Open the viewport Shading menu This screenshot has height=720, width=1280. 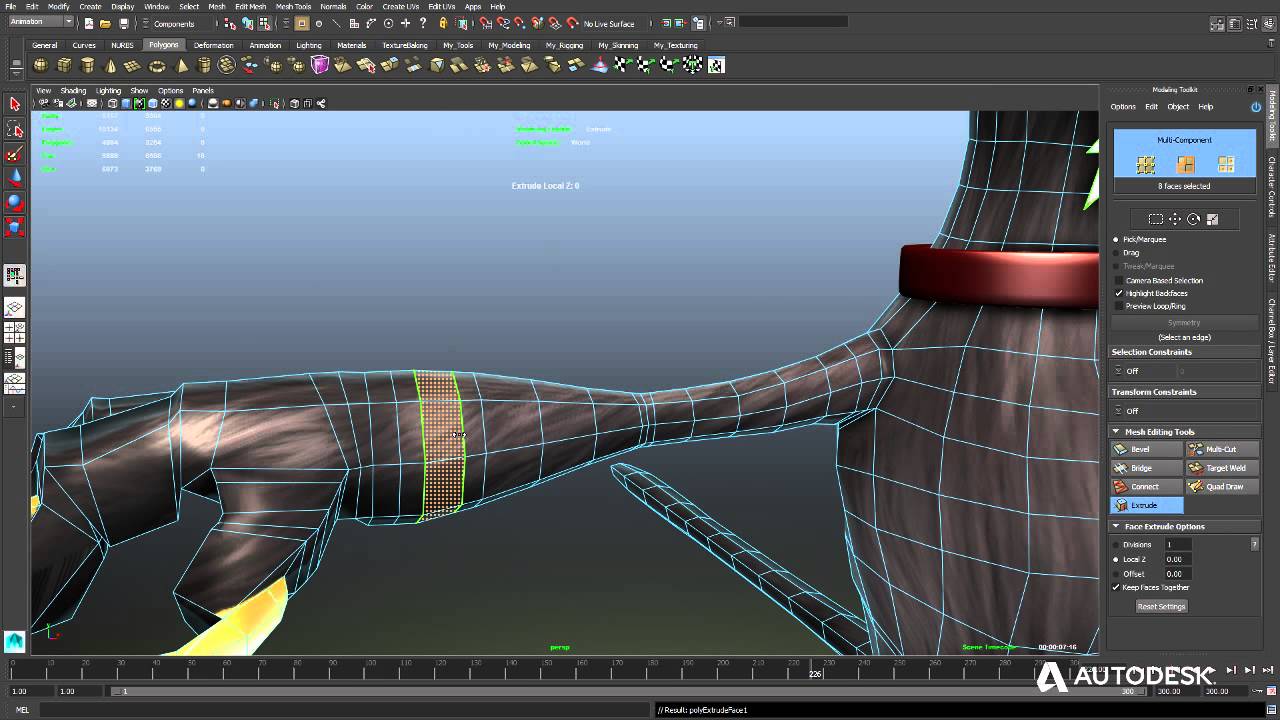tap(73, 91)
